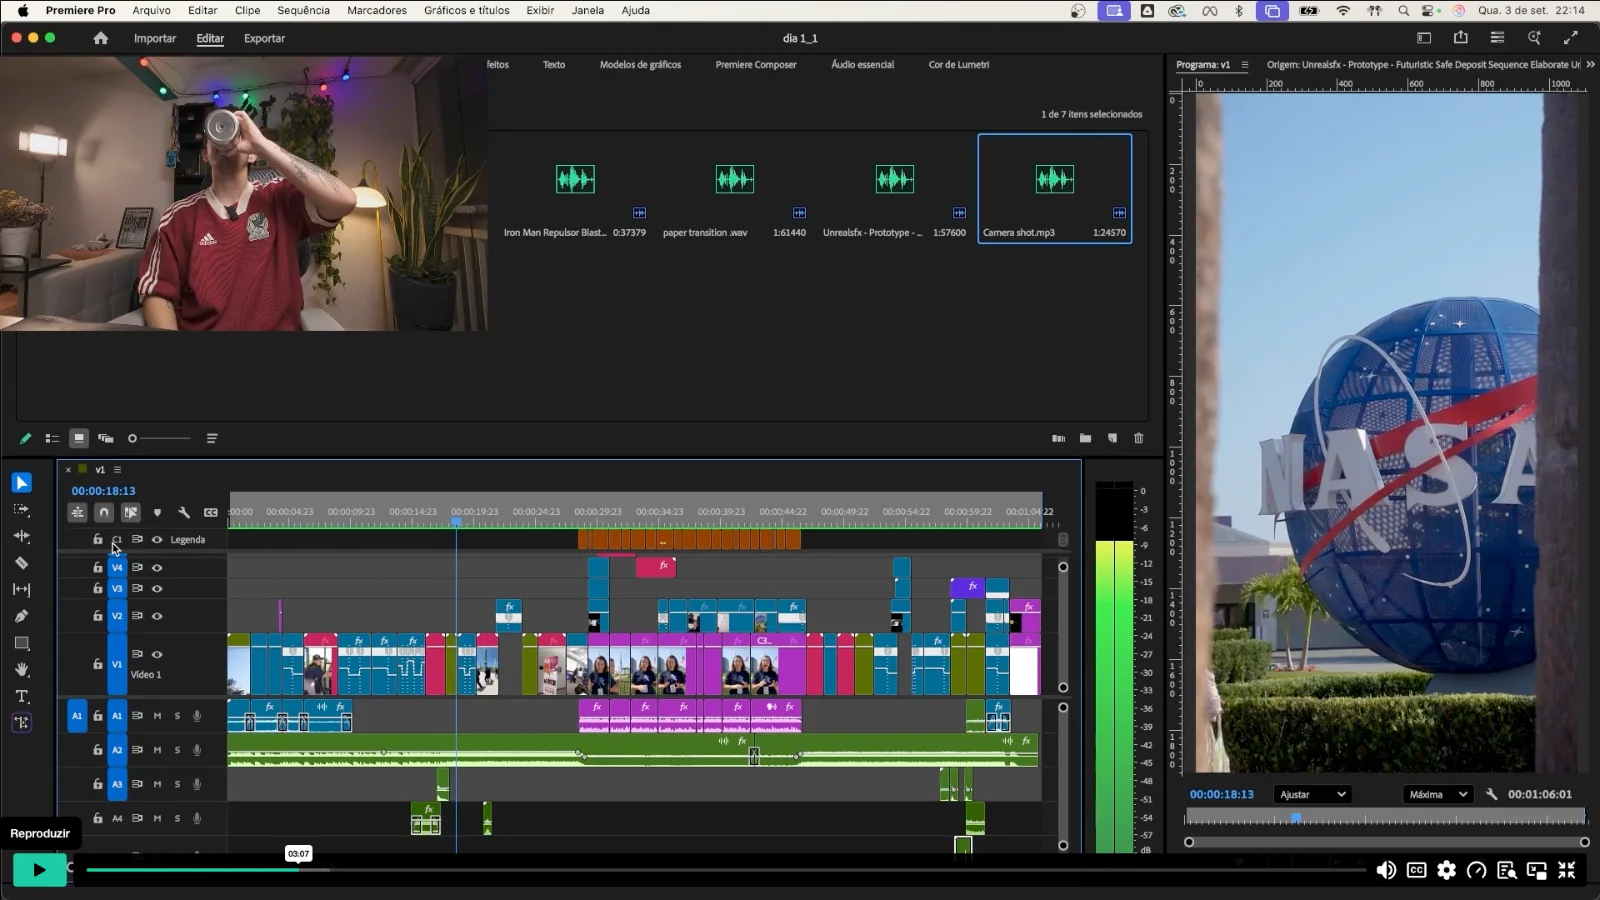Open the Sequência menu

pyautogui.click(x=303, y=10)
